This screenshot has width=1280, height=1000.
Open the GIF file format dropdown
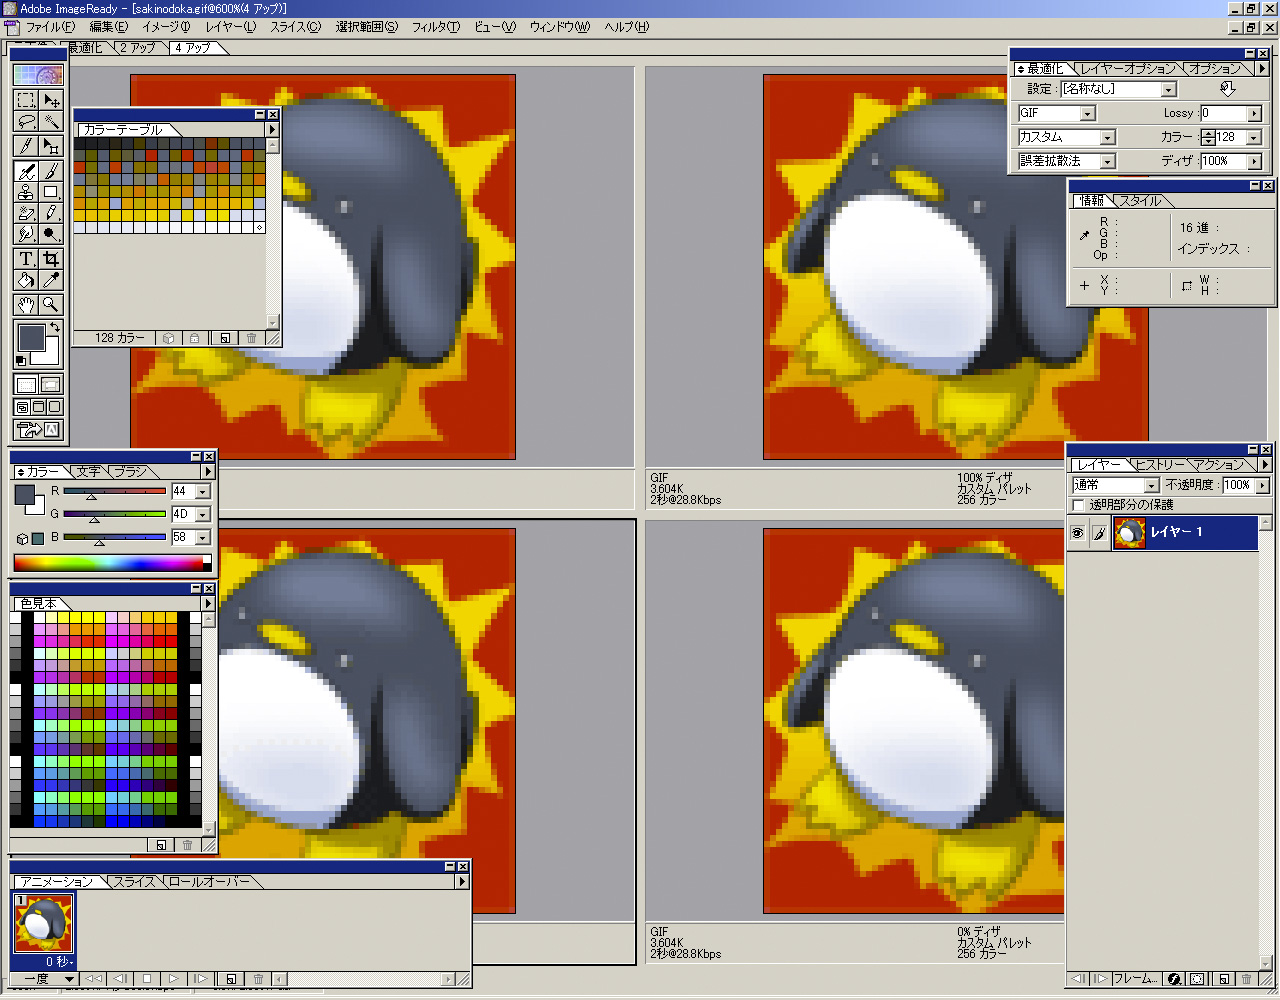[x=1088, y=113]
